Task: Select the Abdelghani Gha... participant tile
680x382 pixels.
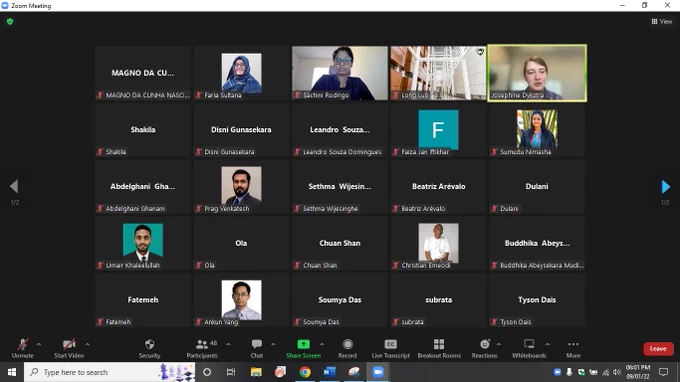Action: 143,187
